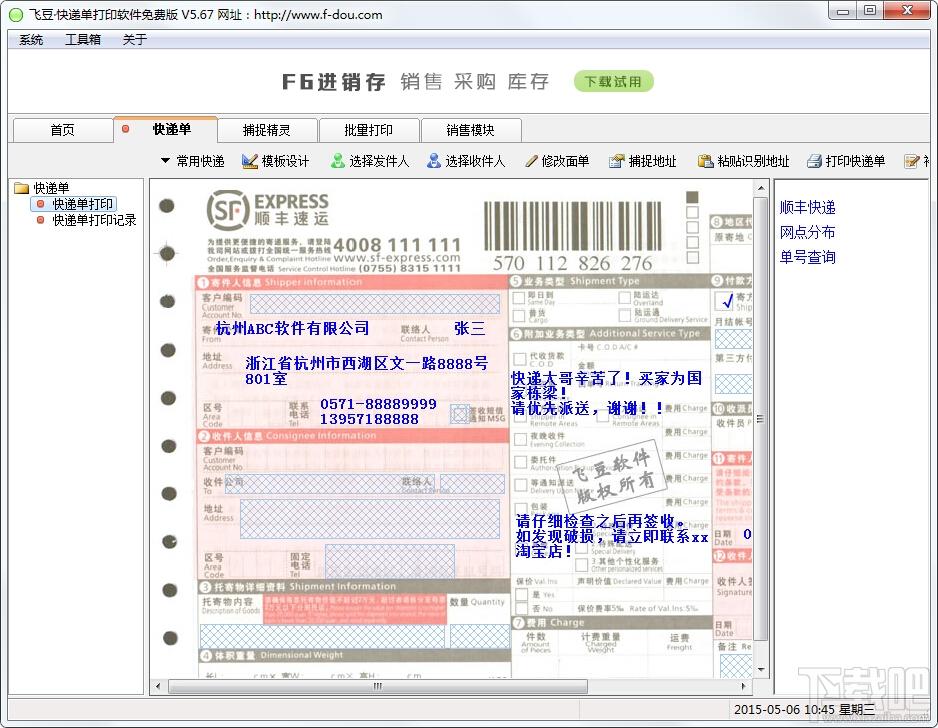Select 快递单打印记录 in the tree
This screenshot has height=728, width=938.
[95, 220]
